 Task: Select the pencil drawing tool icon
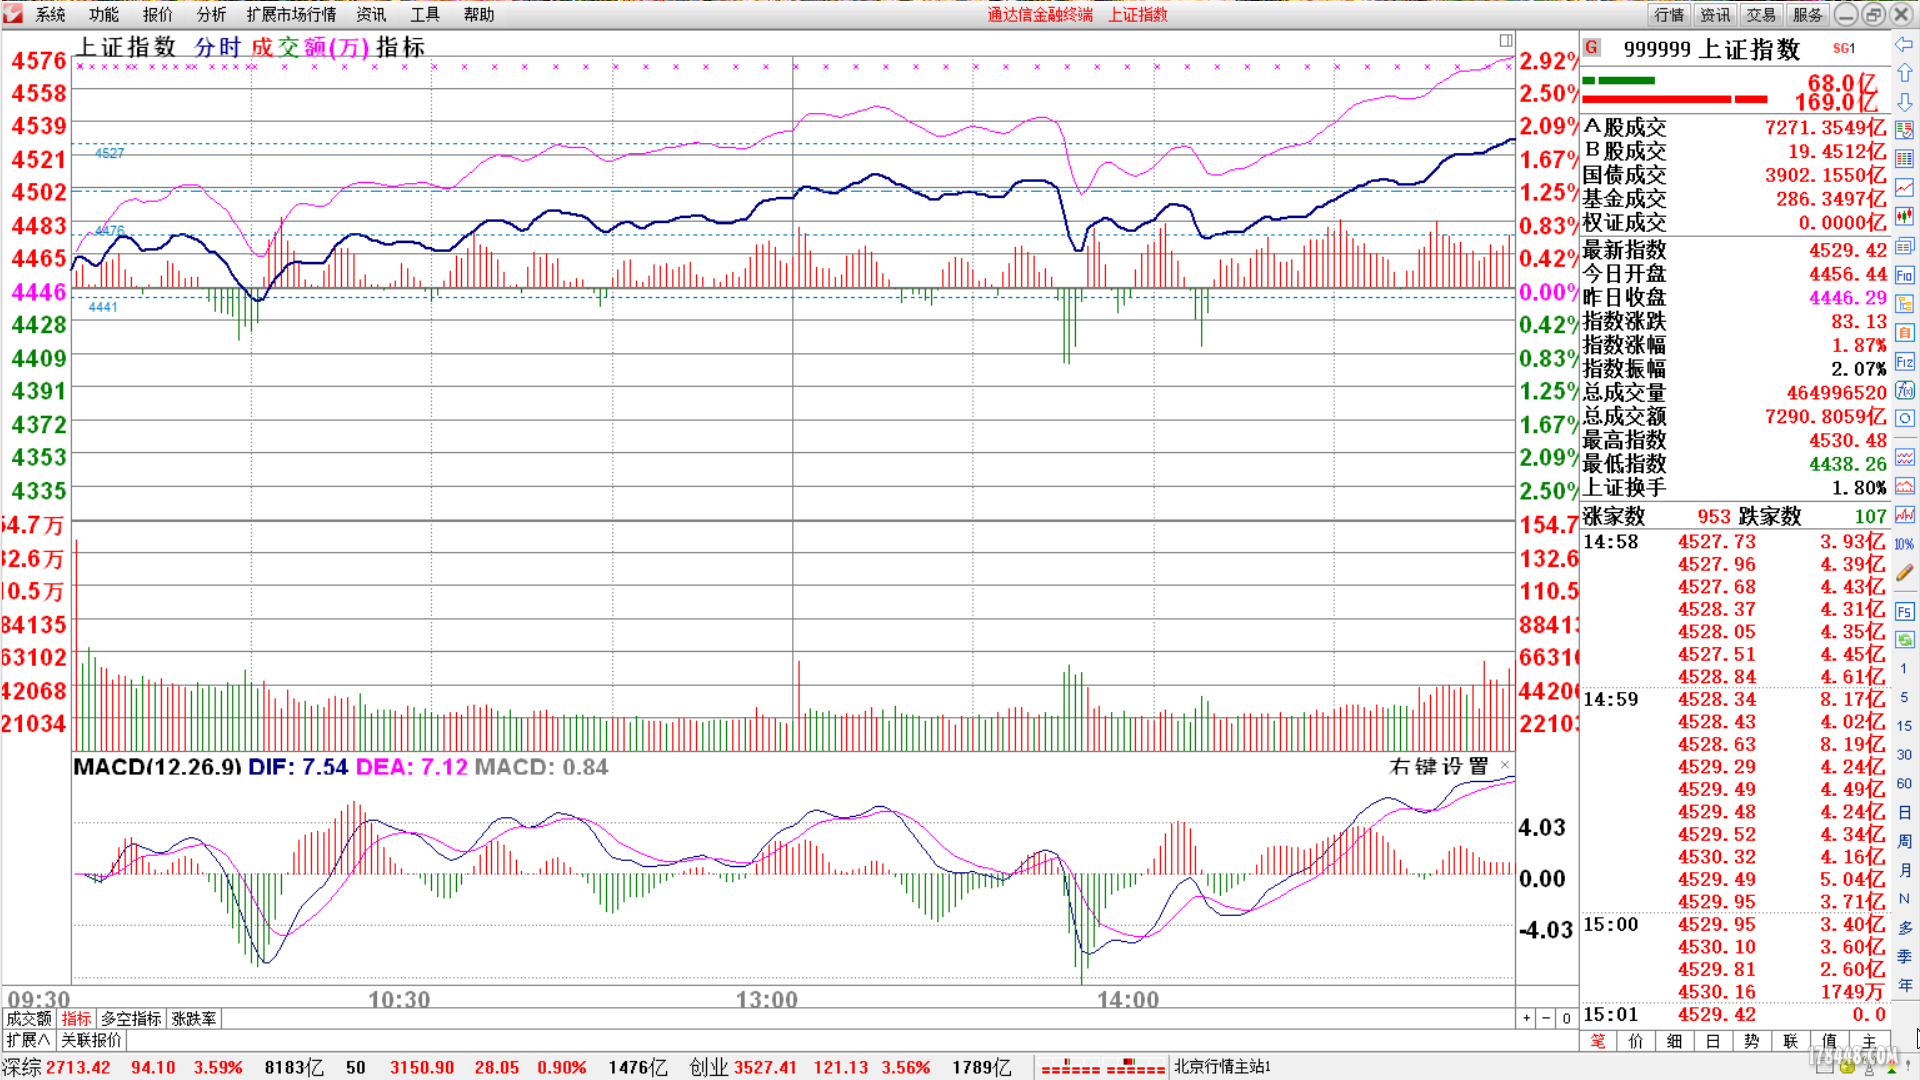pyautogui.click(x=1904, y=572)
